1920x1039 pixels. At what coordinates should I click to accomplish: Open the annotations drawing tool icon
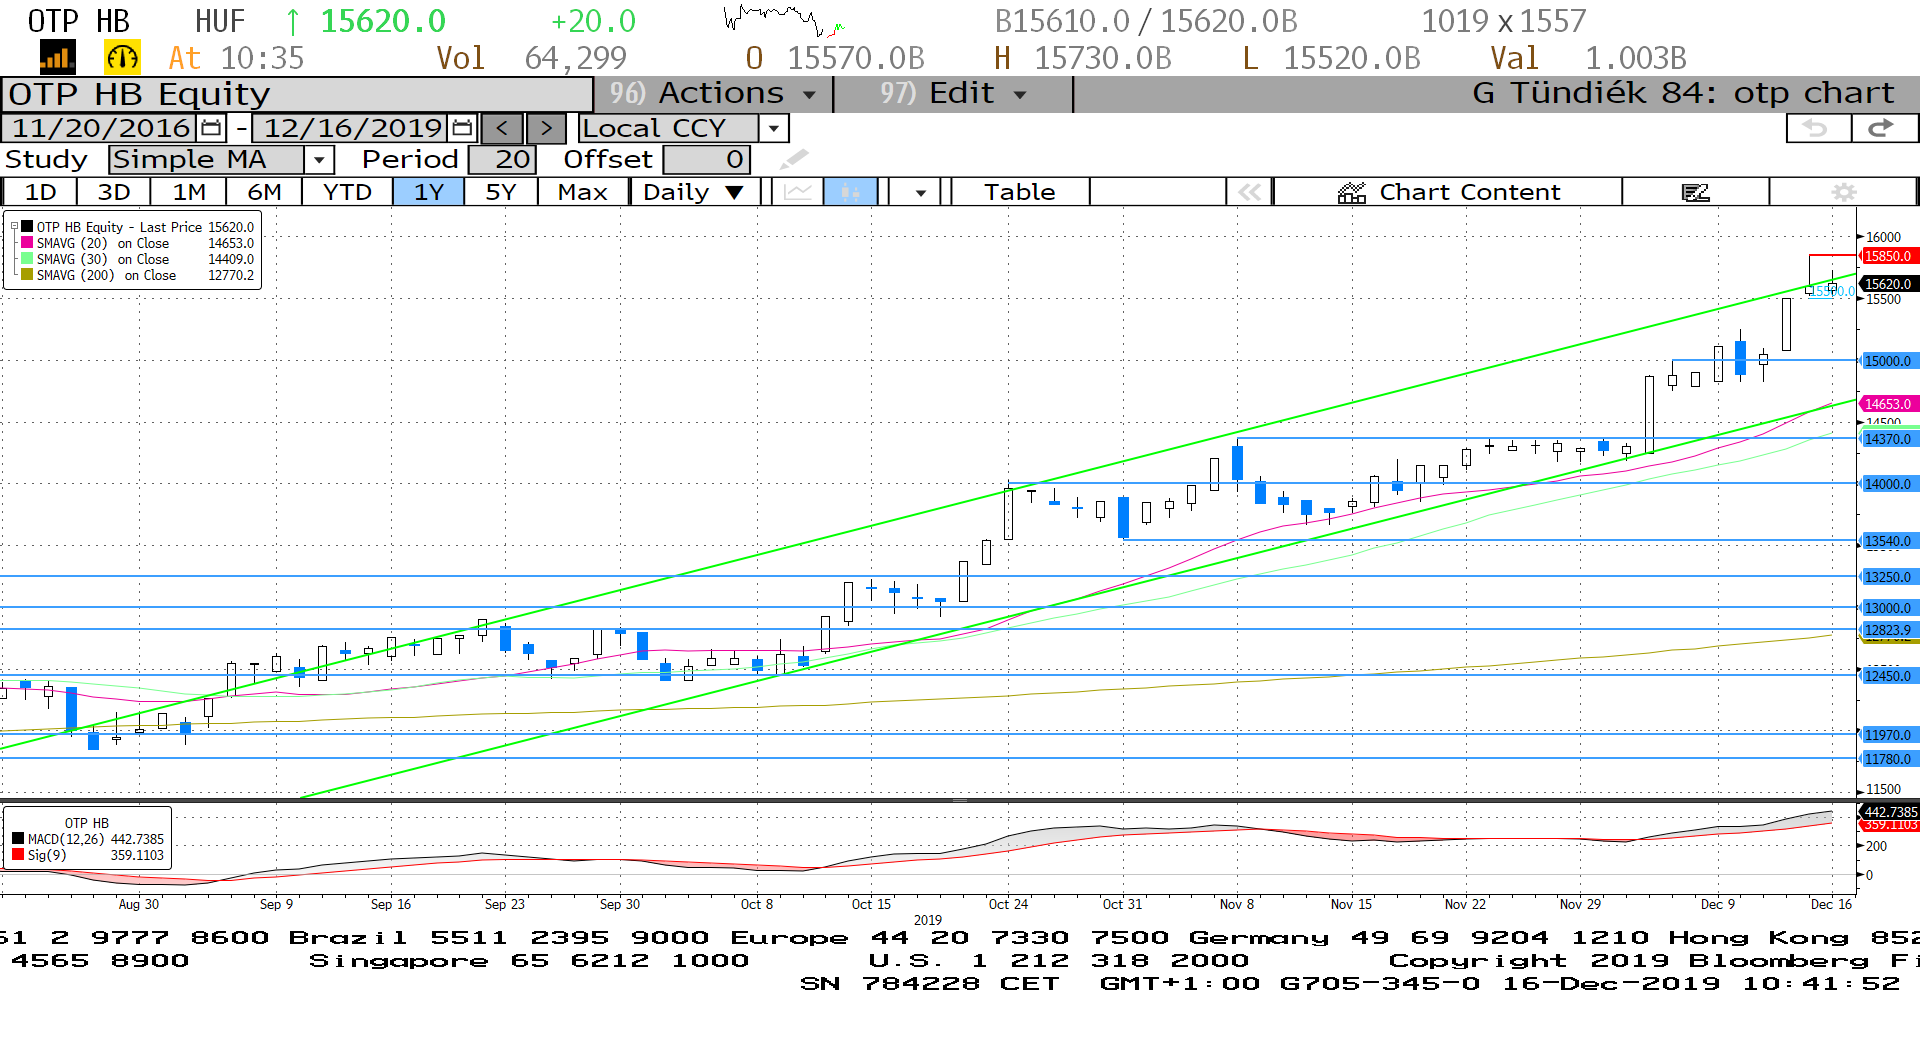[x=1695, y=192]
